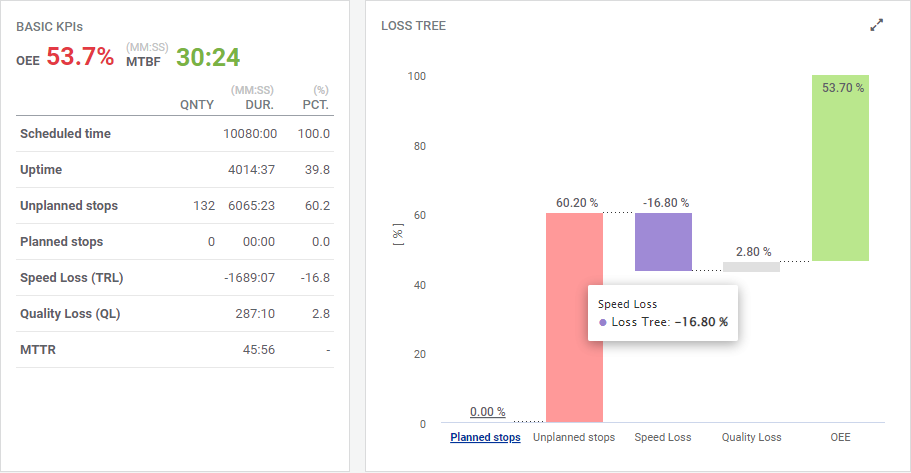Select the 2.80 % bar label

click(753, 252)
